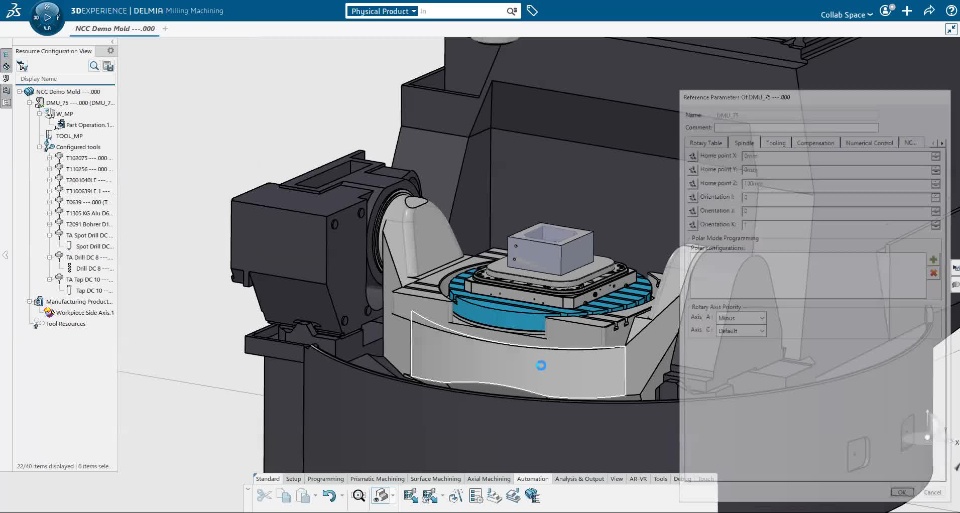Add a new tab next to NCC Demo Mold

(165, 28)
